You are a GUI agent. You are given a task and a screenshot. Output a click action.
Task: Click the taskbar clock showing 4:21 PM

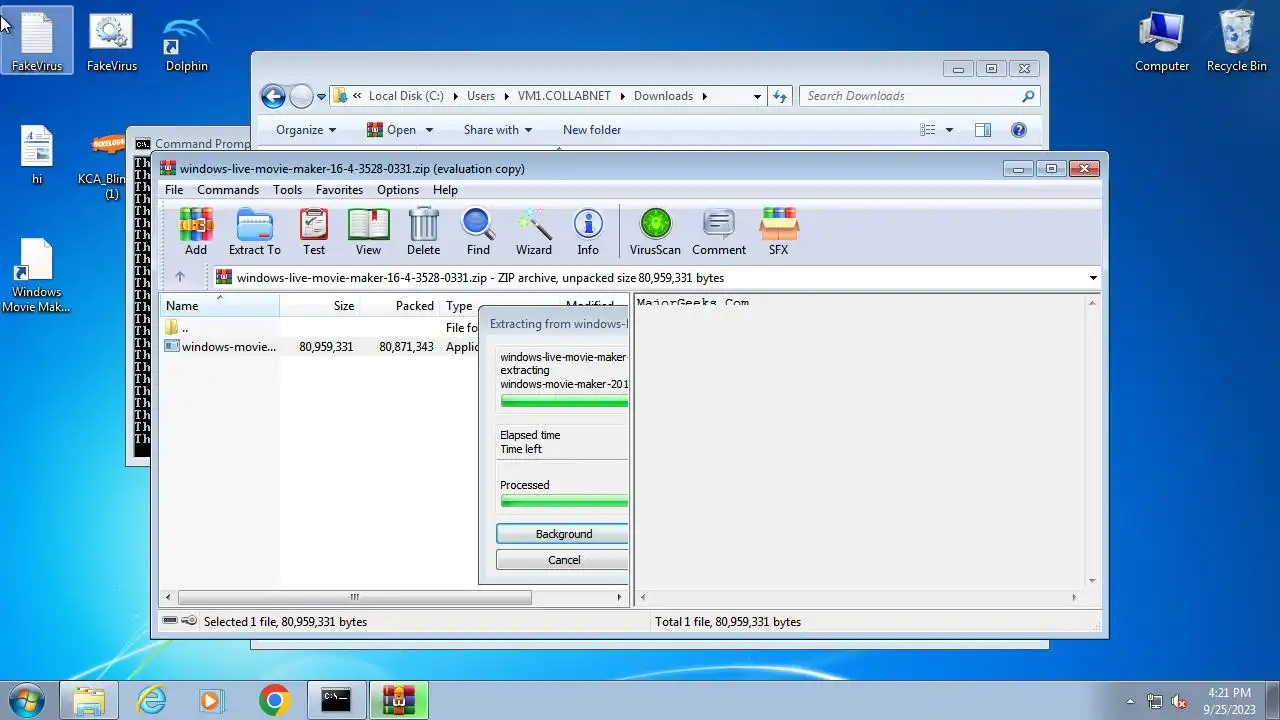[x=1229, y=700]
